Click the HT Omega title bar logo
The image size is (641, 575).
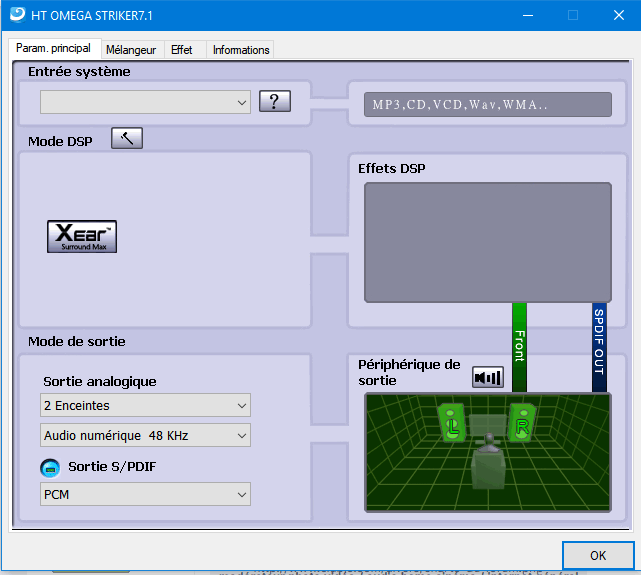pos(18,14)
